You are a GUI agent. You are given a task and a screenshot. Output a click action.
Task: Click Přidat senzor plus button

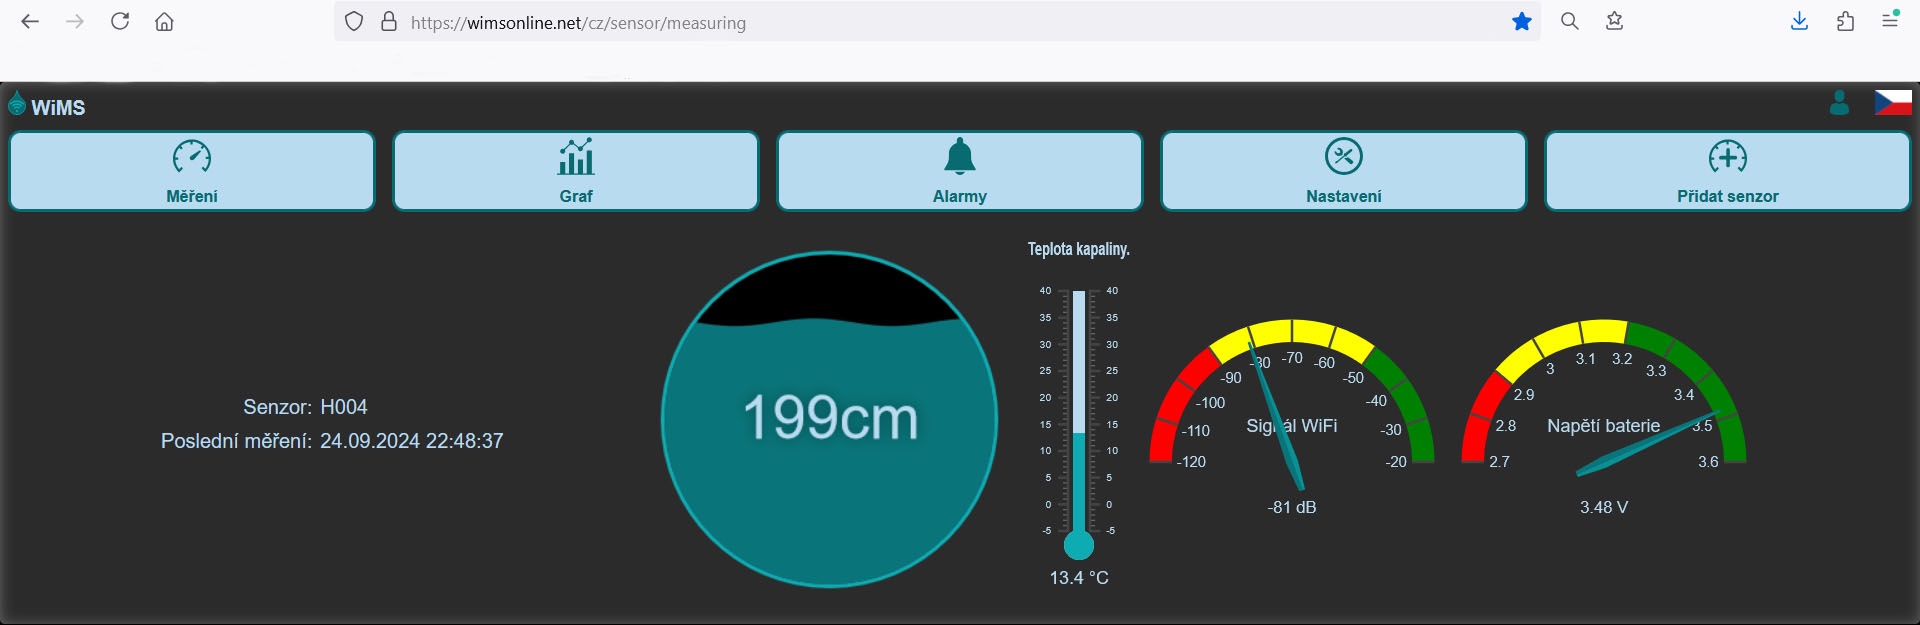tap(1728, 171)
